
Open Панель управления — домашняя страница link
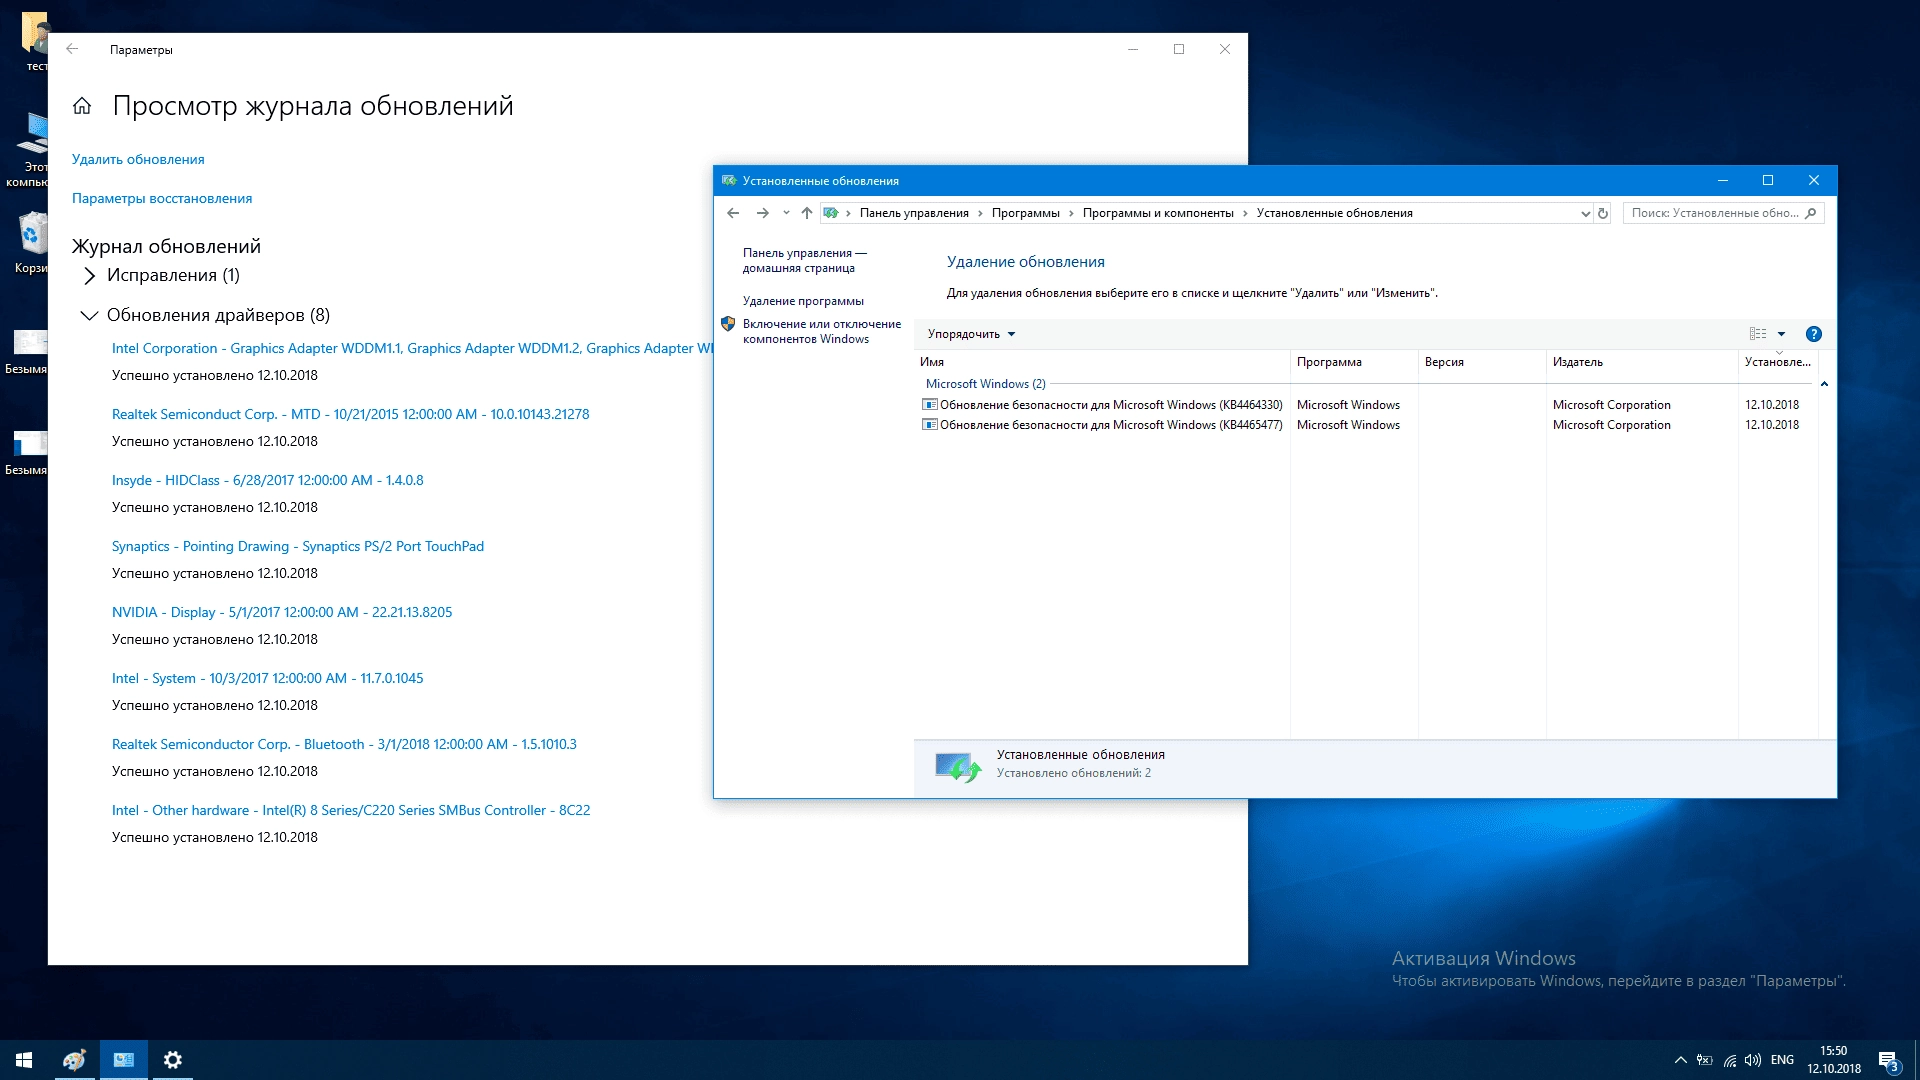(x=804, y=260)
